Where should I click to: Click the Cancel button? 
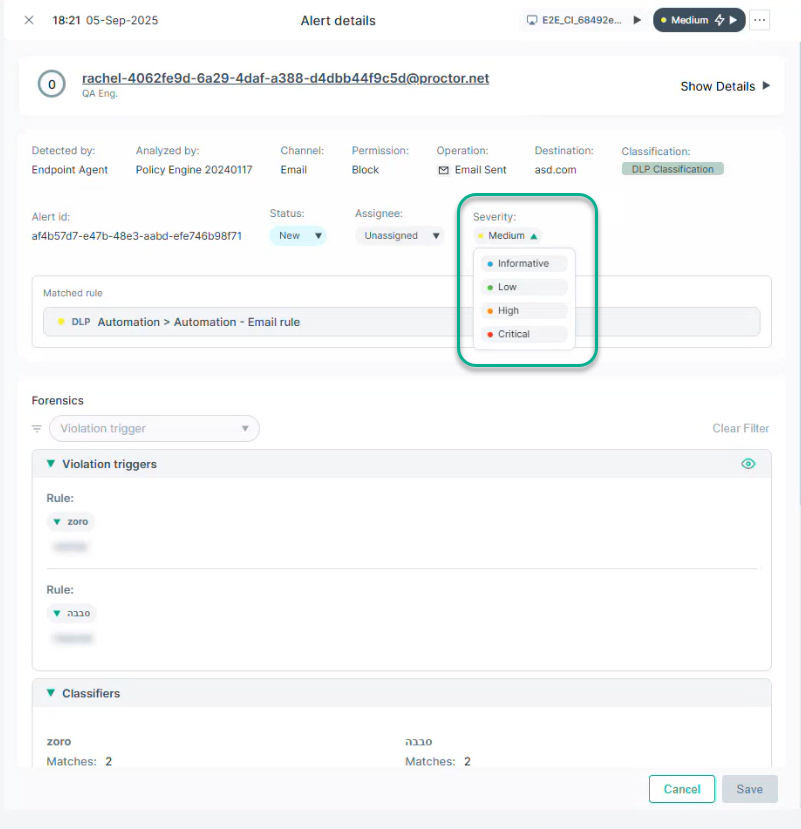pos(681,789)
